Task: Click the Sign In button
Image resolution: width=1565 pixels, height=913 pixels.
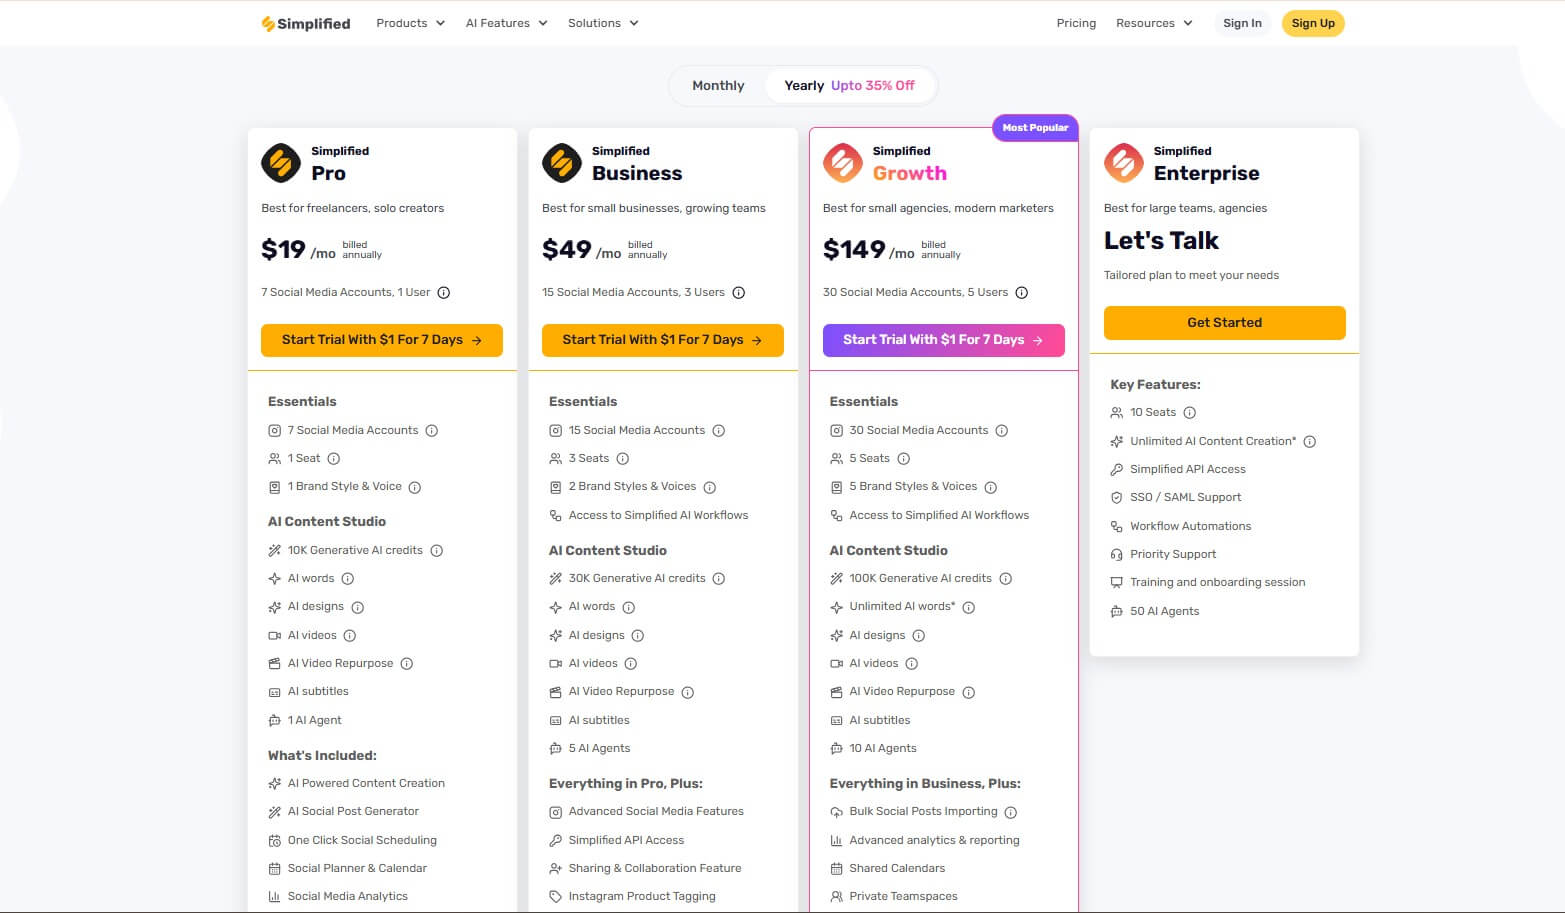Action: click(x=1242, y=23)
